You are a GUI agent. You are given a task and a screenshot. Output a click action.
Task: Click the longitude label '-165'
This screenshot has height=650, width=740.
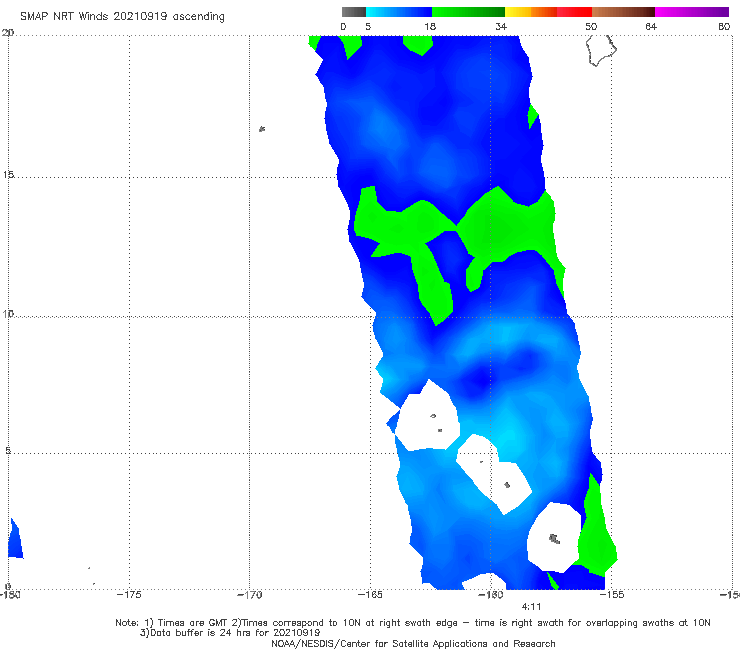(370, 595)
